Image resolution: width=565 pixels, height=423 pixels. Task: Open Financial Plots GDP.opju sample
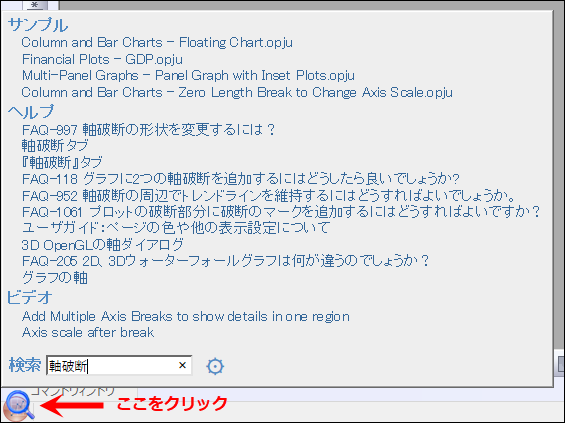[102, 59]
